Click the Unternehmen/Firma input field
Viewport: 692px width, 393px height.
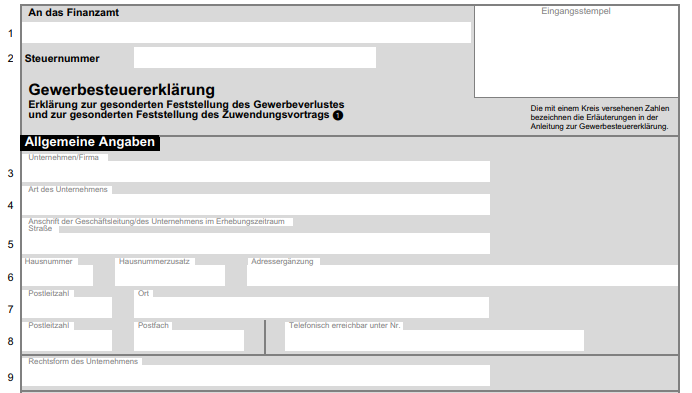pyautogui.click(x=256, y=171)
